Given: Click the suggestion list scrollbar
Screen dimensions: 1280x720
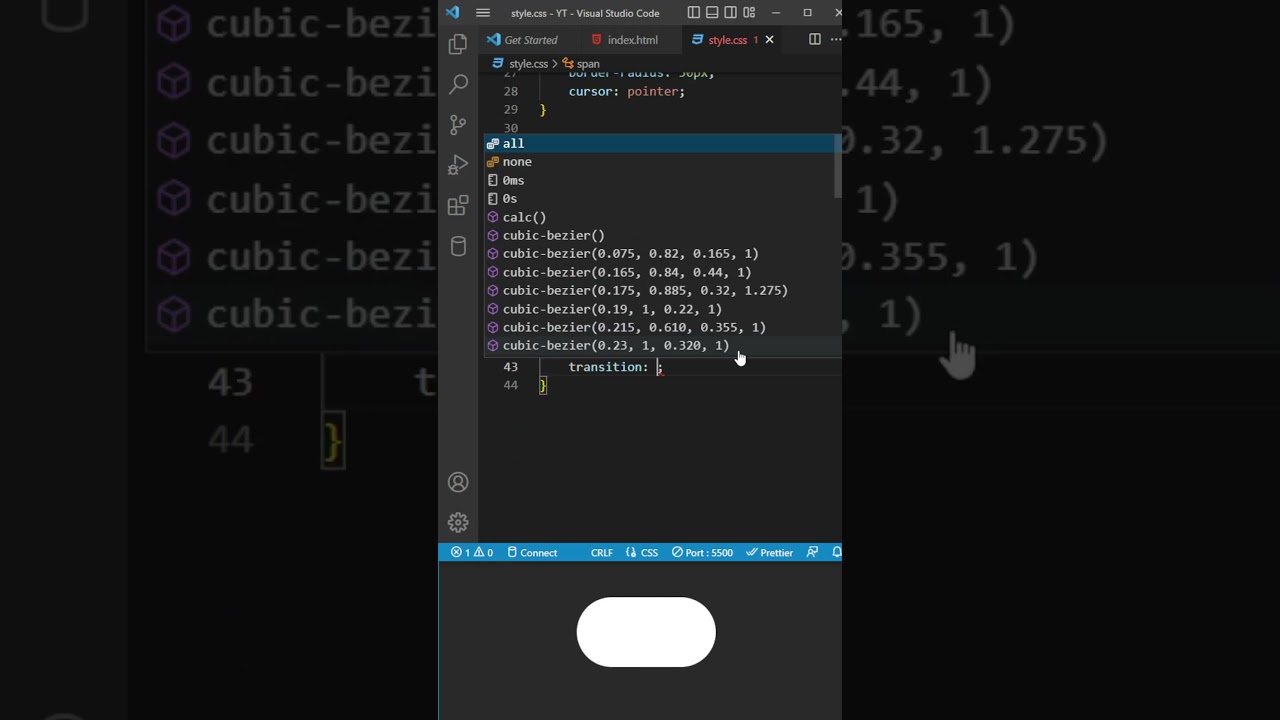Looking at the screenshot, I should pyautogui.click(x=838, y=165).
